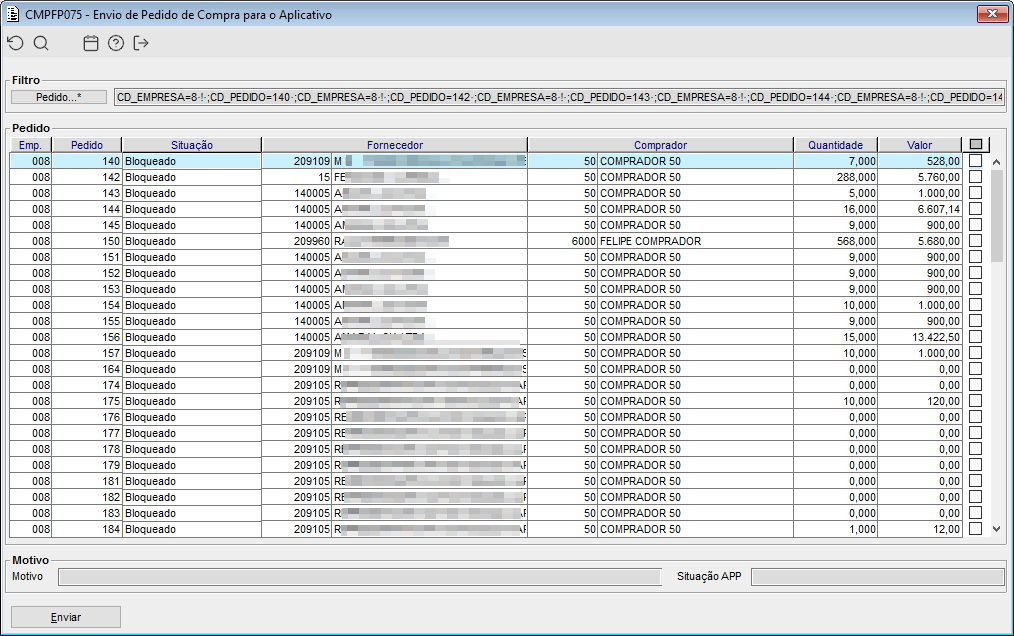The width and height of the screenshot is (1014, 636).
Task: Close the CMPFP075 window
Action: click(x=992, y=14)
